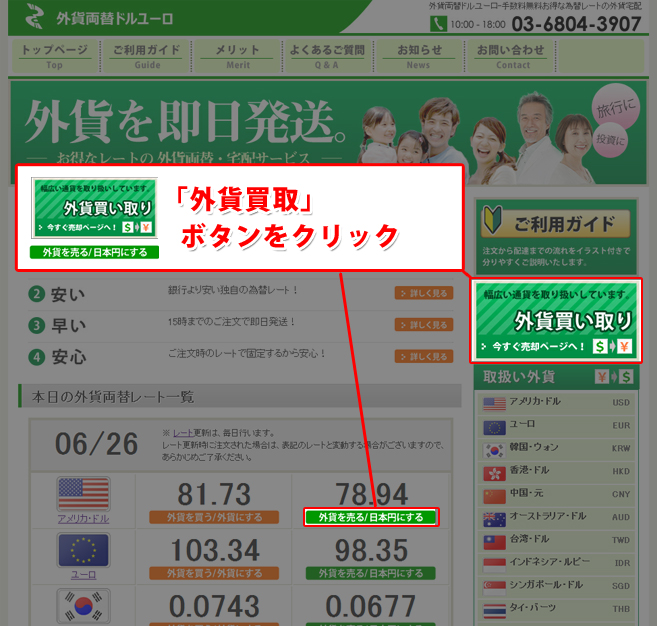The image size is (657, 626).
Task: Open the ご利用ガイド banner in sidebar
Action: pyautogui.click(x=557, y=236)
